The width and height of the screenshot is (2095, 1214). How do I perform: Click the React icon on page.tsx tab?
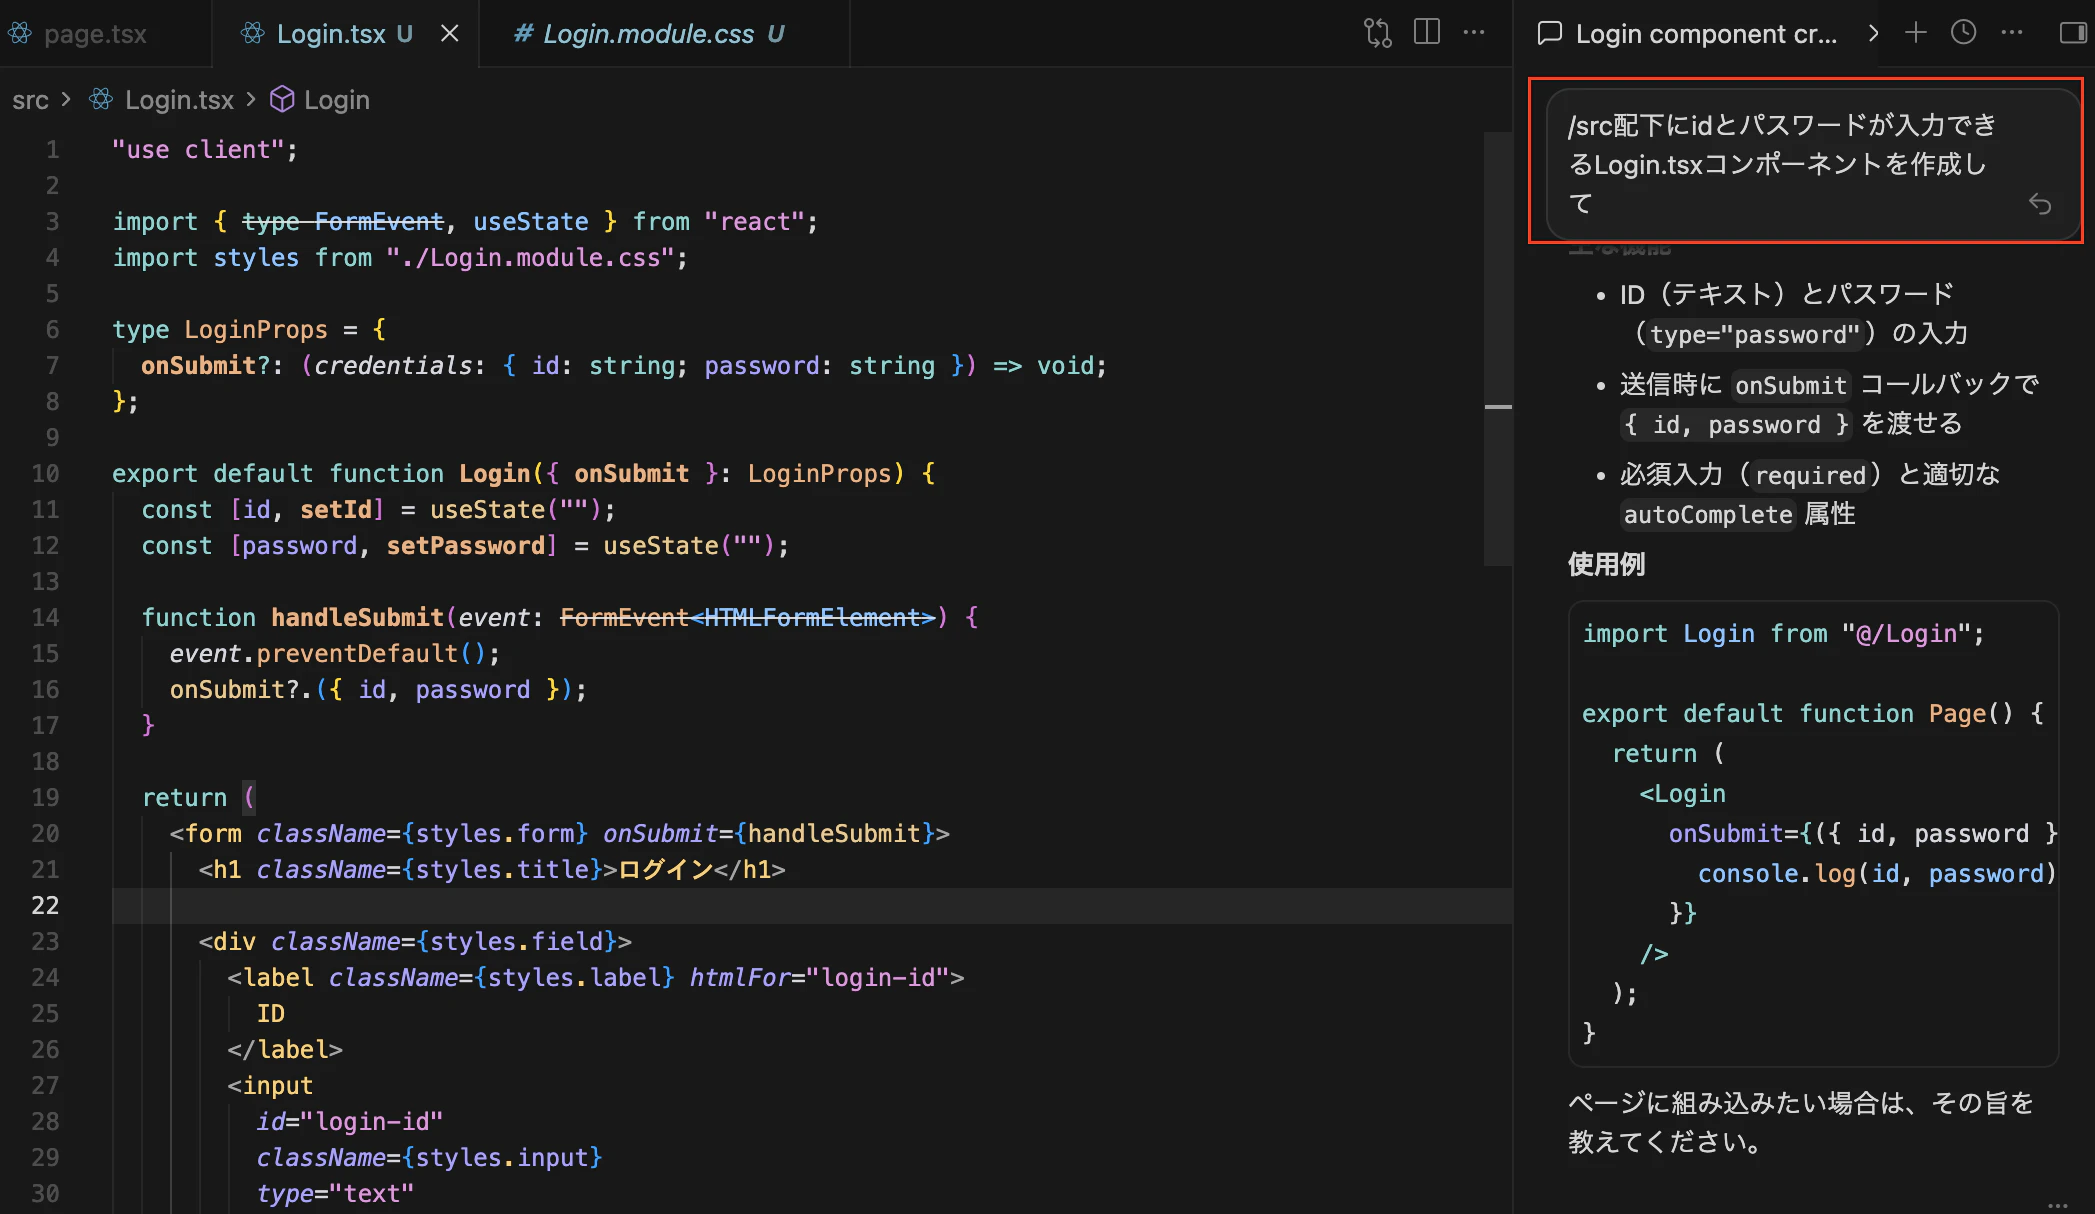click(x=20, y=34)
